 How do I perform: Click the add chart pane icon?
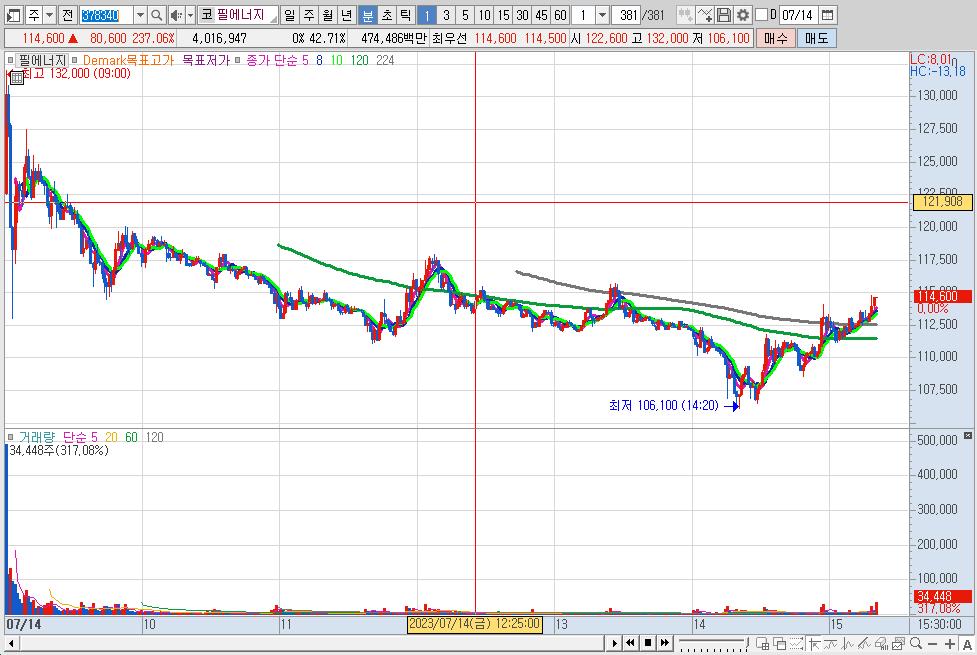pyautogui.click(x=762, y=643)
